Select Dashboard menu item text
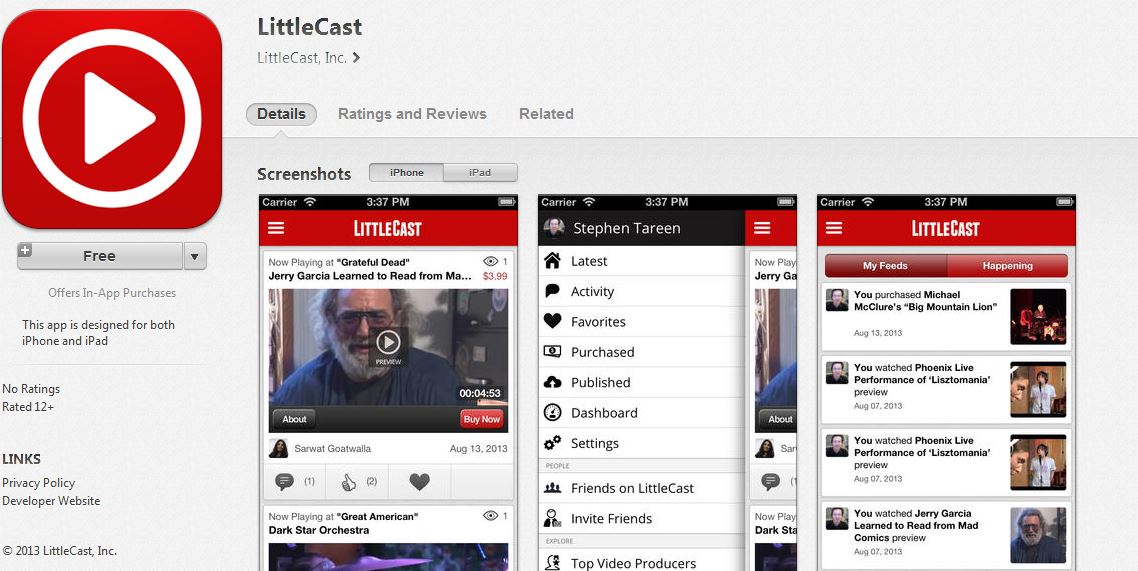The image size is (1138, 571). [x=605, y=413]
